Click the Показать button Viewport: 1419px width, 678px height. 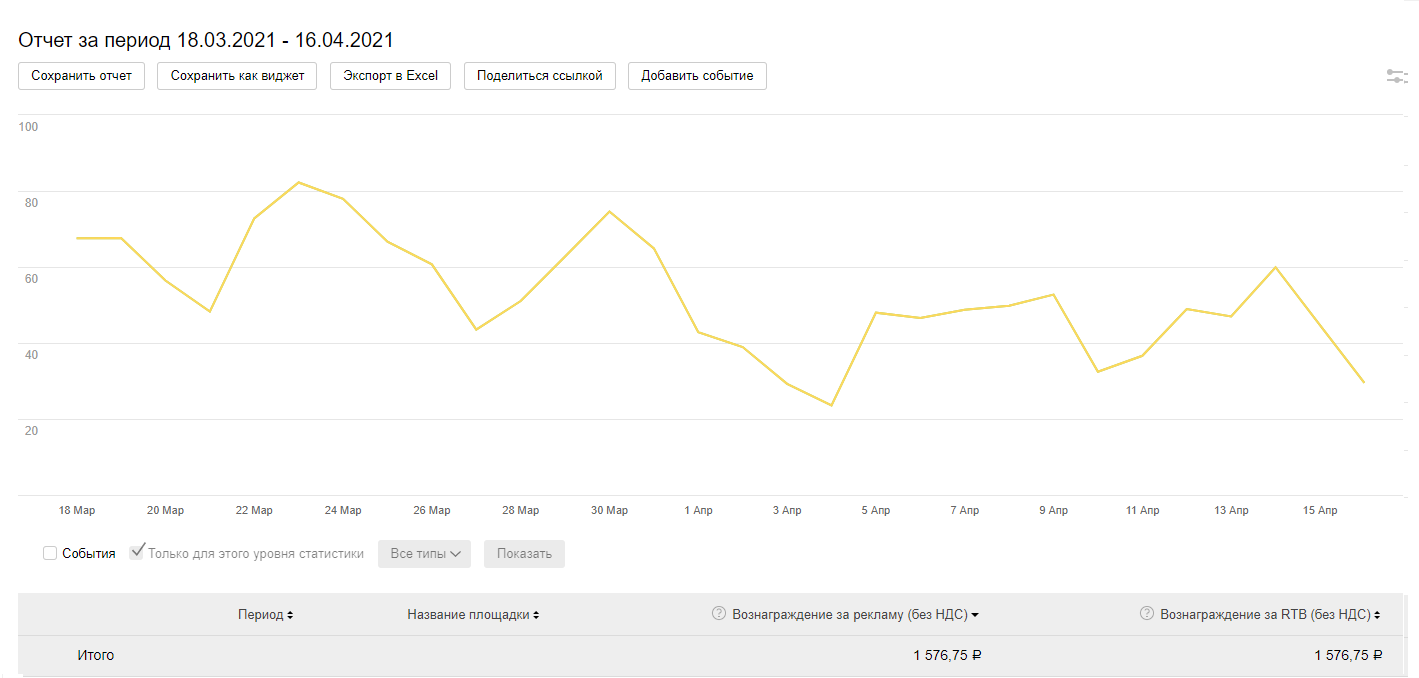coord(524,554)
